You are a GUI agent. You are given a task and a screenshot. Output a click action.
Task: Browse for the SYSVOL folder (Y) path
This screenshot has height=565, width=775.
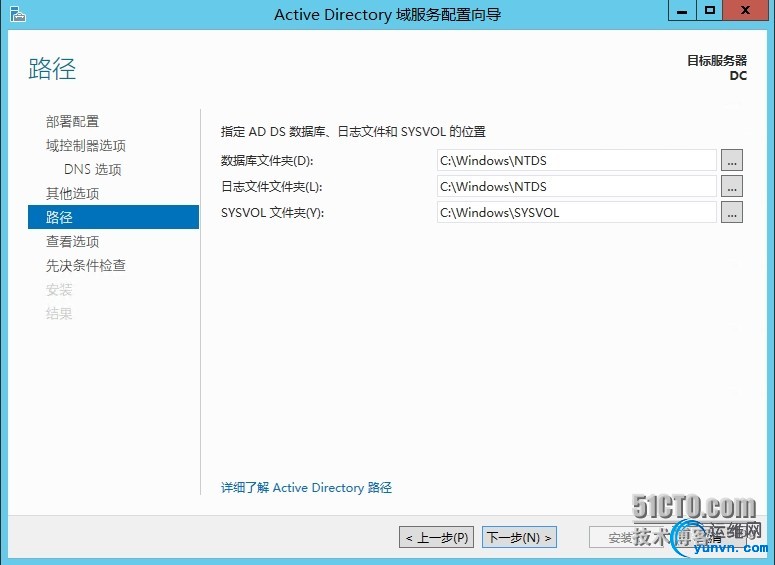[x=732, y=213]
